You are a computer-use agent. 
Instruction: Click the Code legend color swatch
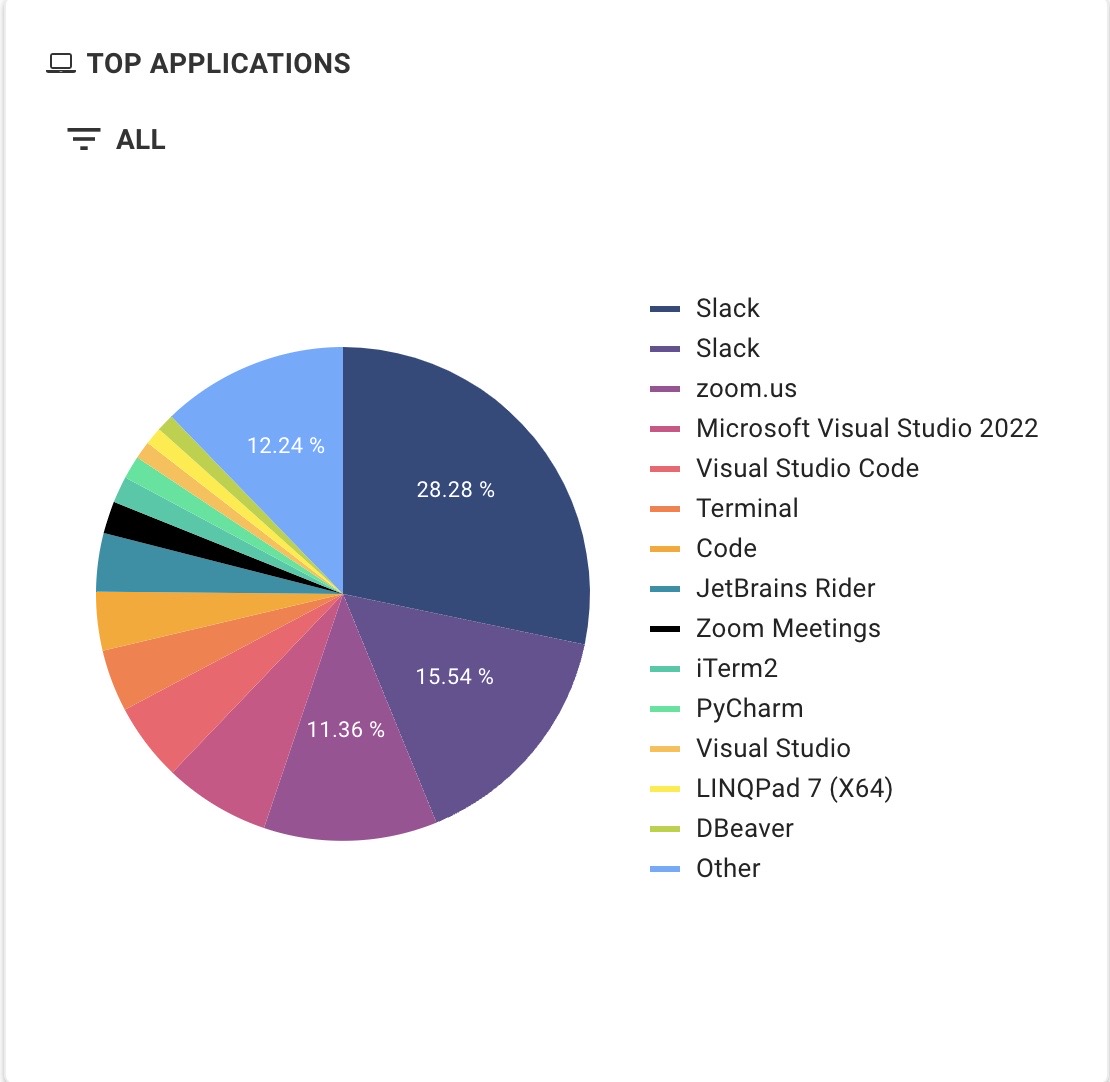[x=665, y=549]
